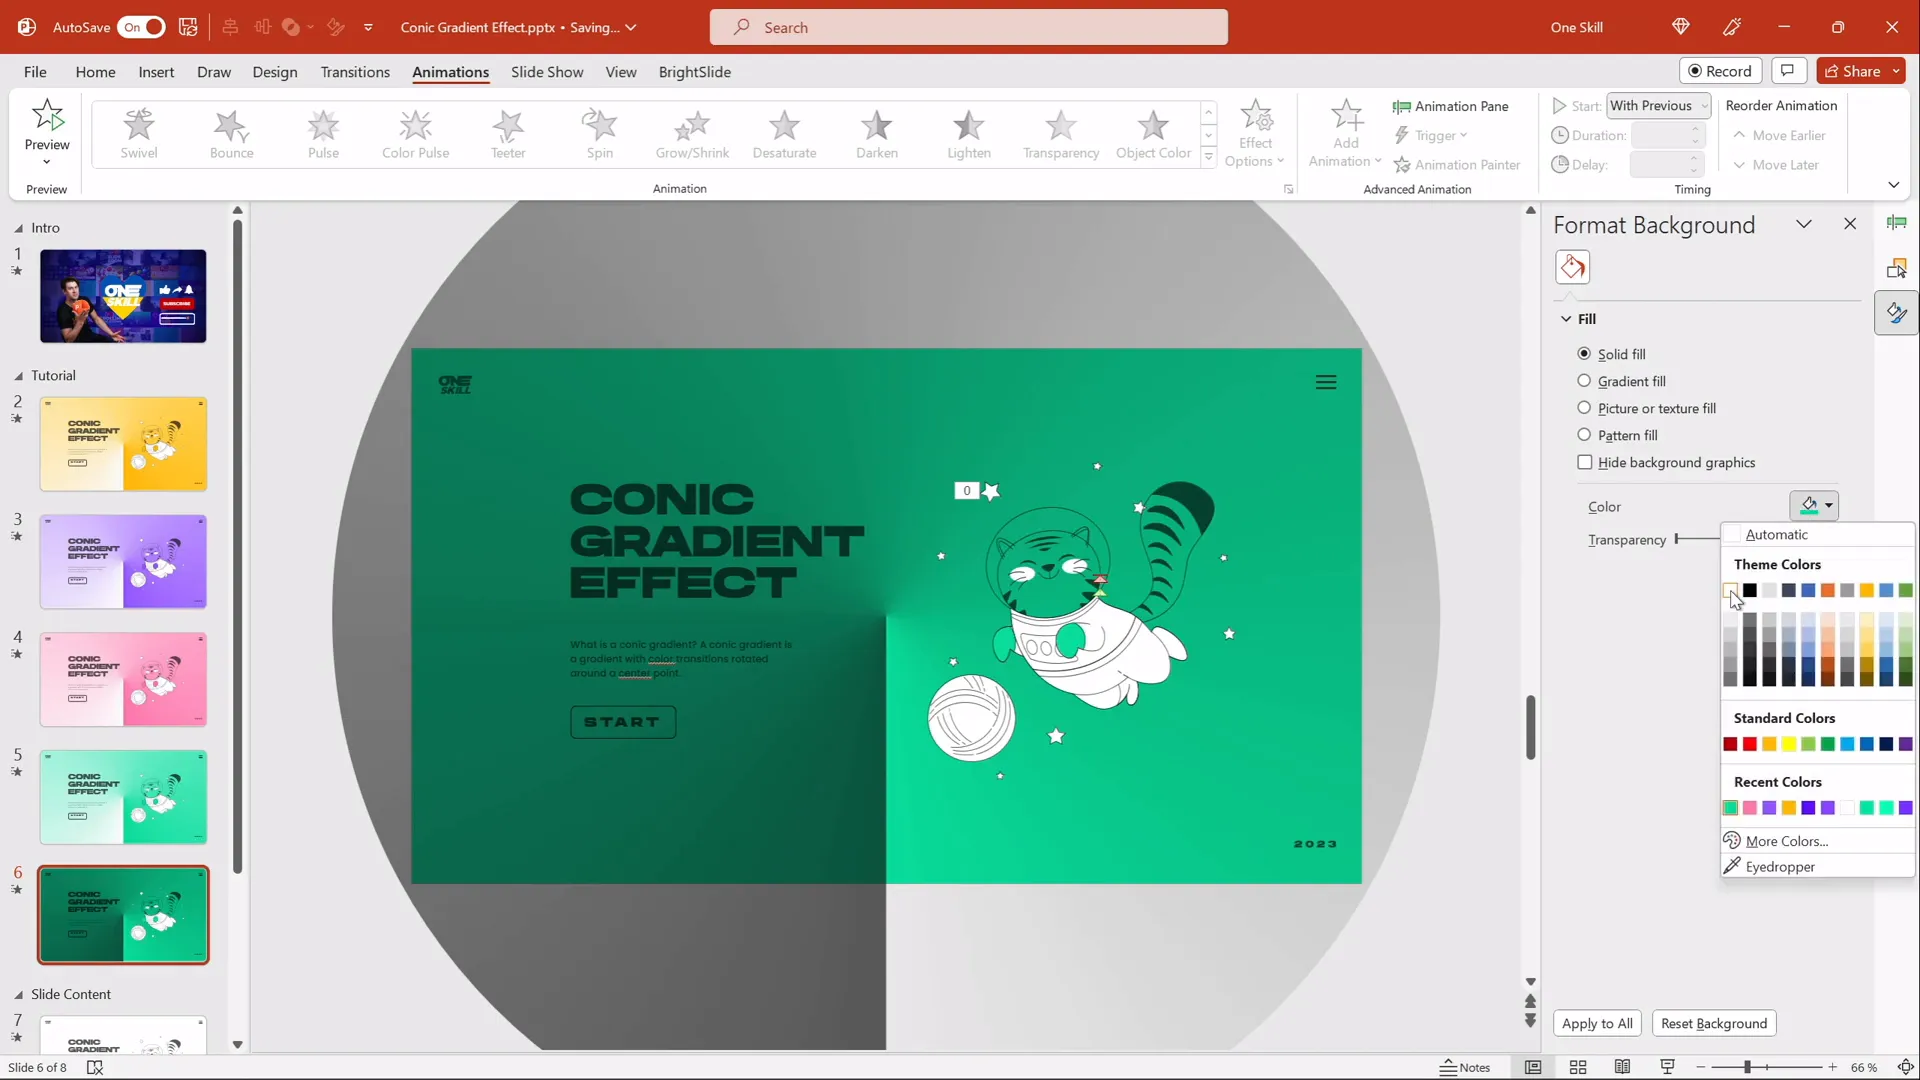Pick black theme color swatch
The image size is (1920, 1080).
pyautogui.click(x=1750, y=590)
